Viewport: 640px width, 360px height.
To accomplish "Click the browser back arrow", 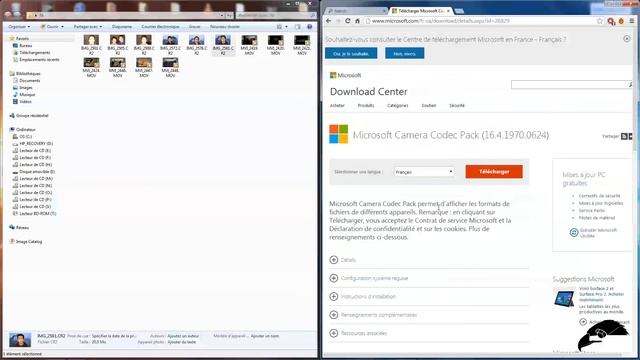I will [329, 21].
